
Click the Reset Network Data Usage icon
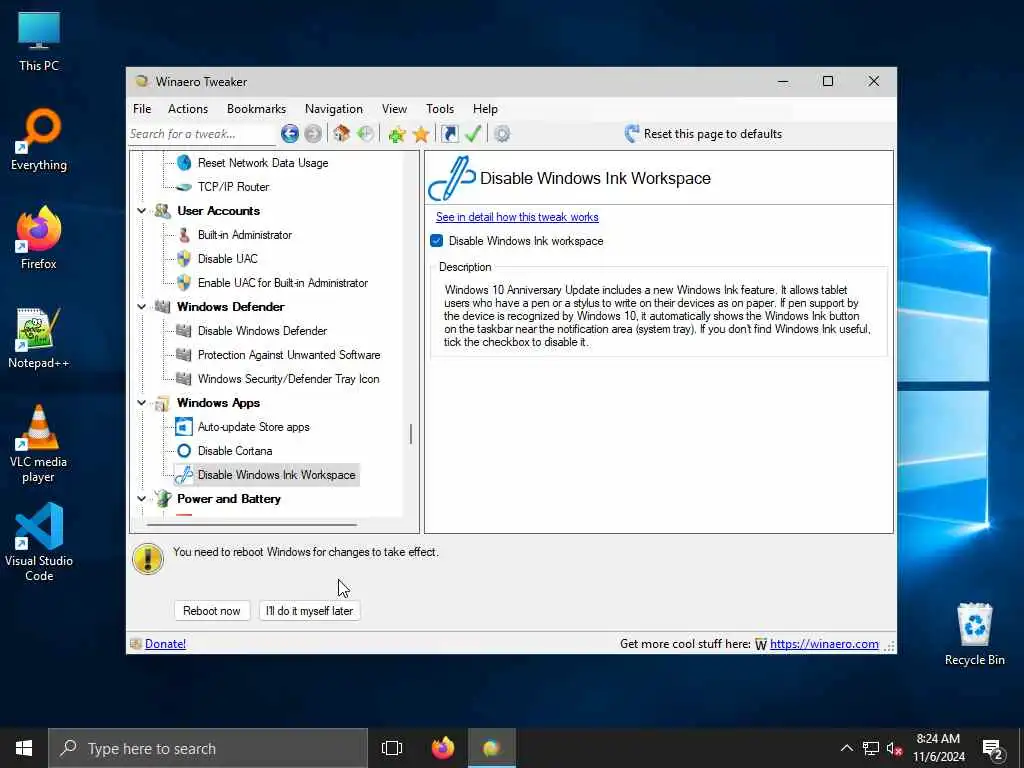[184, 163]
